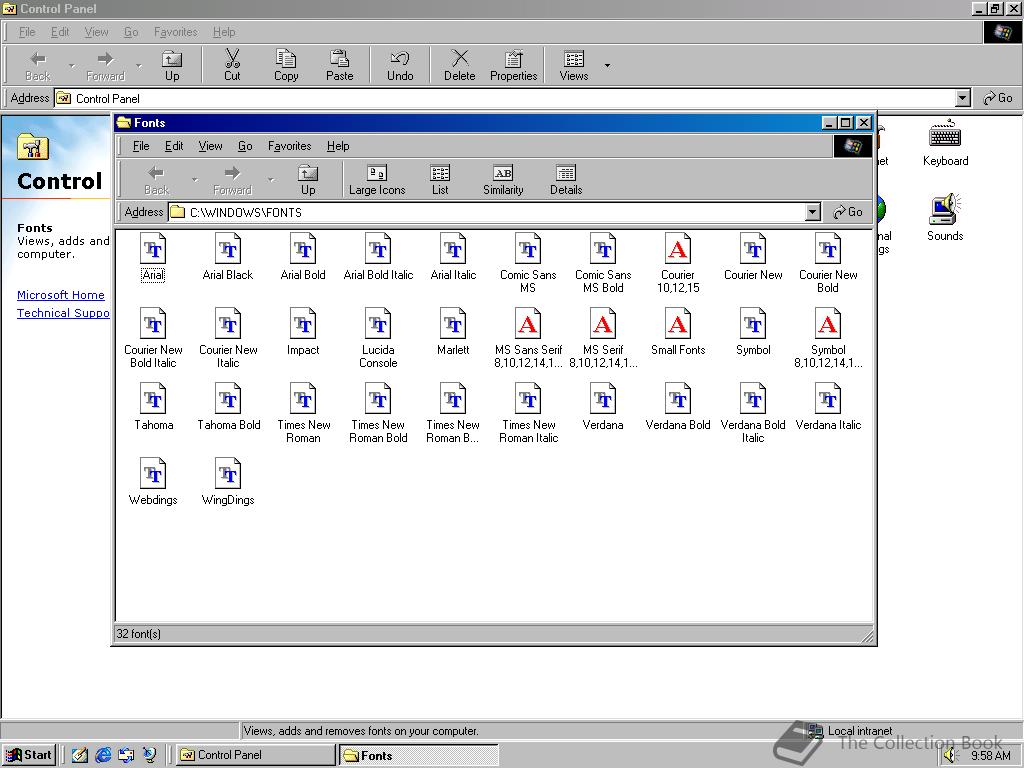Go Up one folder in Fonts window
The width and height of the screenshot is (1024, 768).
tap(308, 180)
